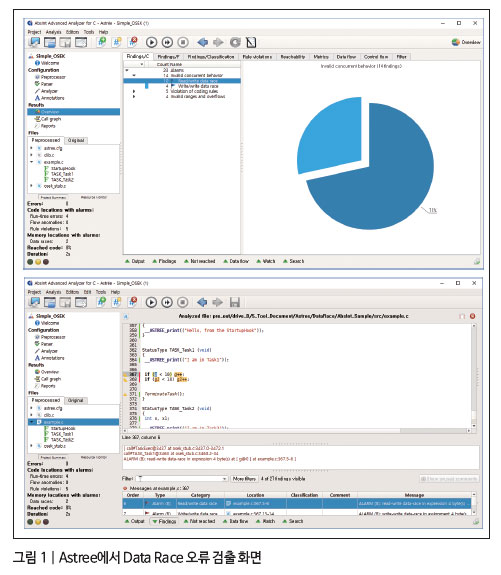Screen dimensions: 501x575
Task: Click plain hash toolbar icon in code-view window
Action: pos(117,302)
